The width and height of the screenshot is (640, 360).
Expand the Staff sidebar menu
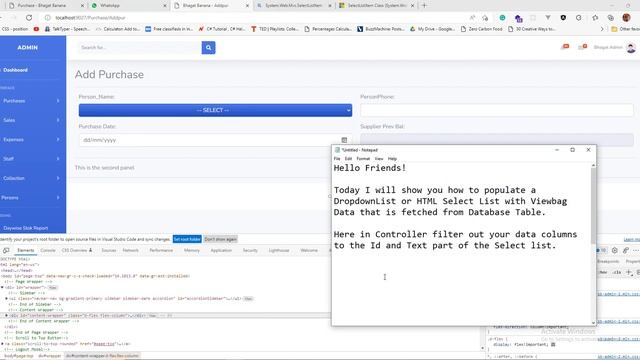pyautogui.click(x=31, y=159)
